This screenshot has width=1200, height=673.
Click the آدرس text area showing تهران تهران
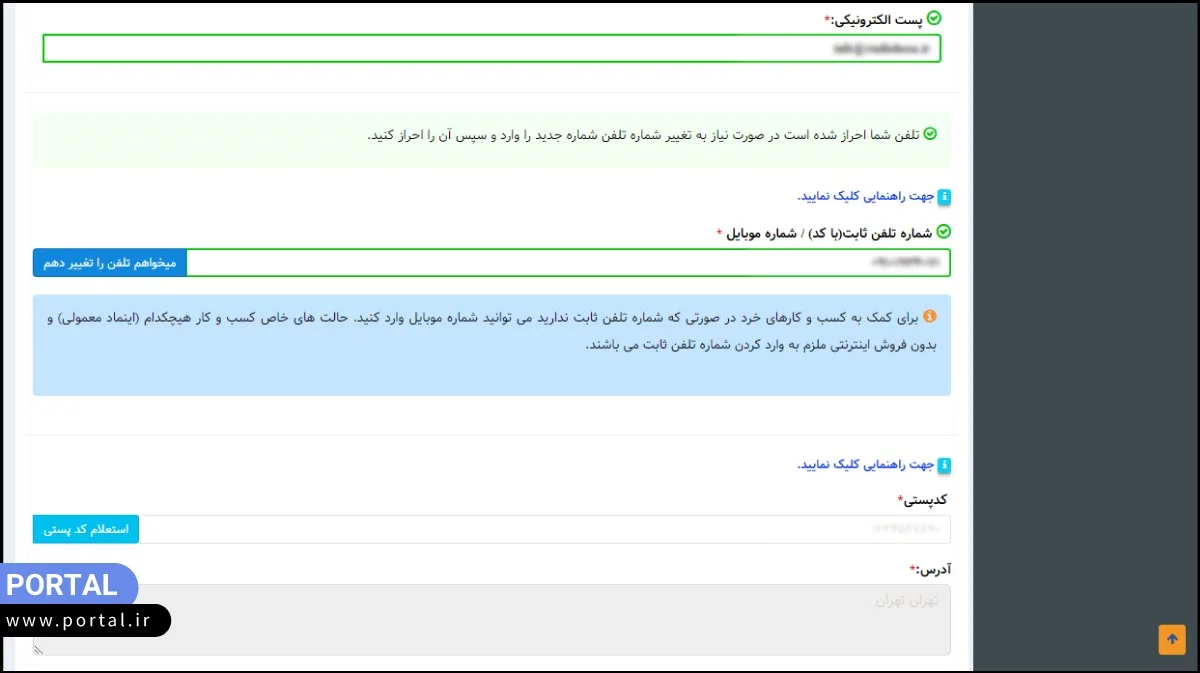point(491,618)
